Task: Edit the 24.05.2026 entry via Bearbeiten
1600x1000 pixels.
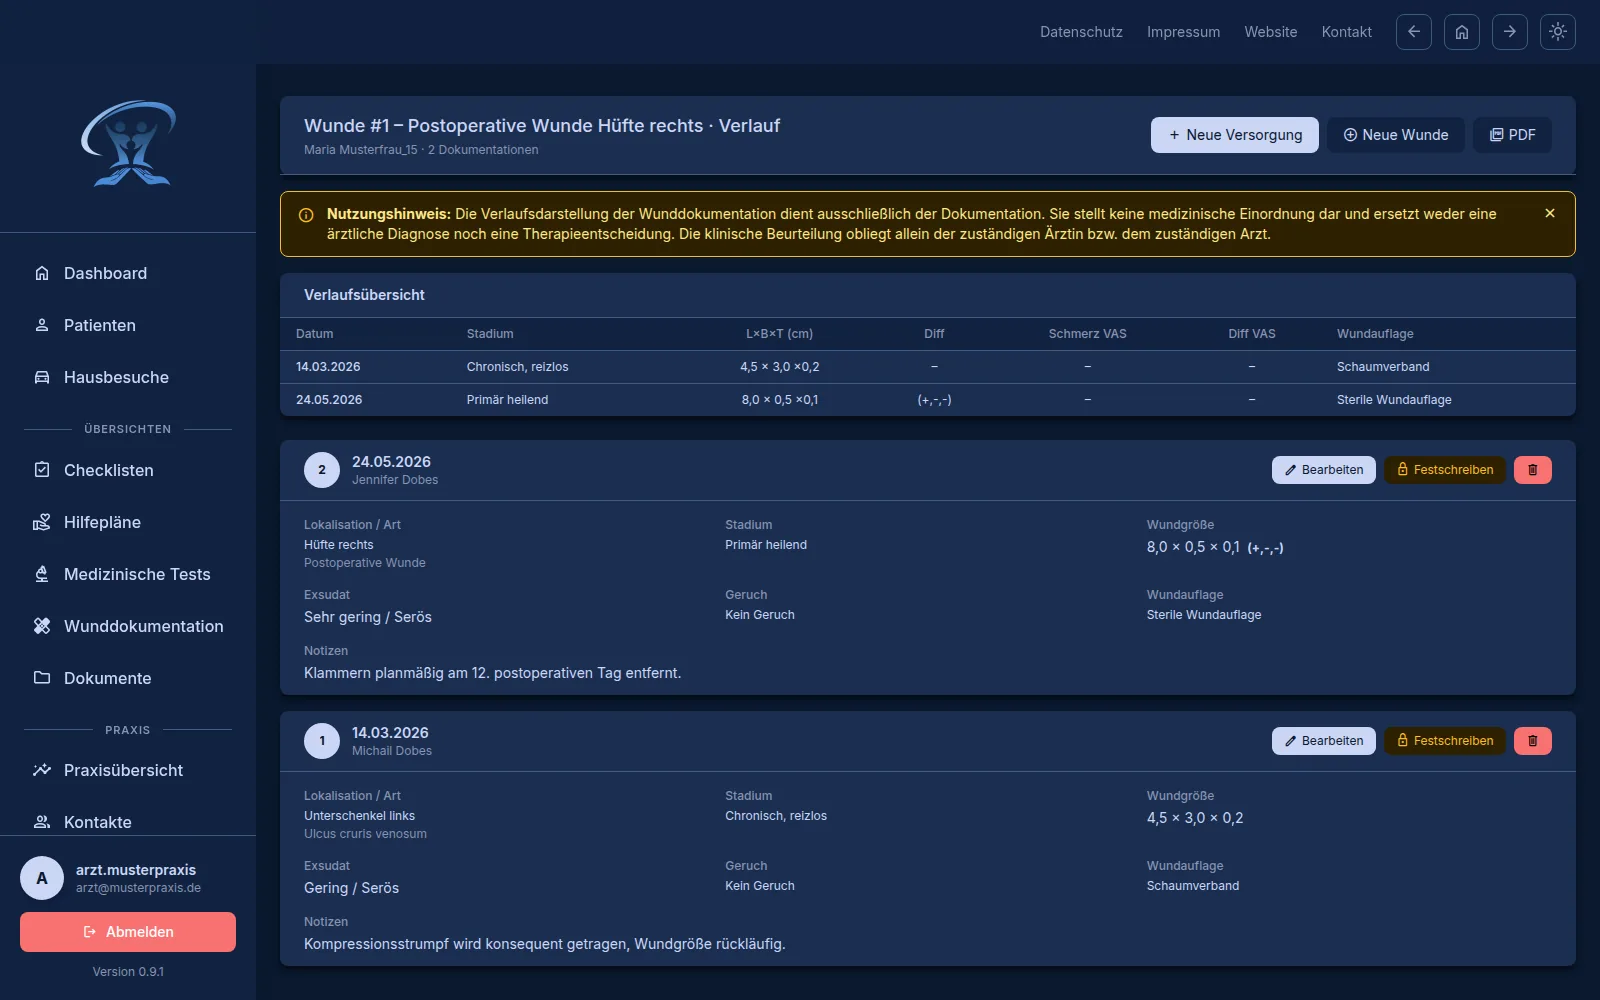Action: pos(1324,470)
